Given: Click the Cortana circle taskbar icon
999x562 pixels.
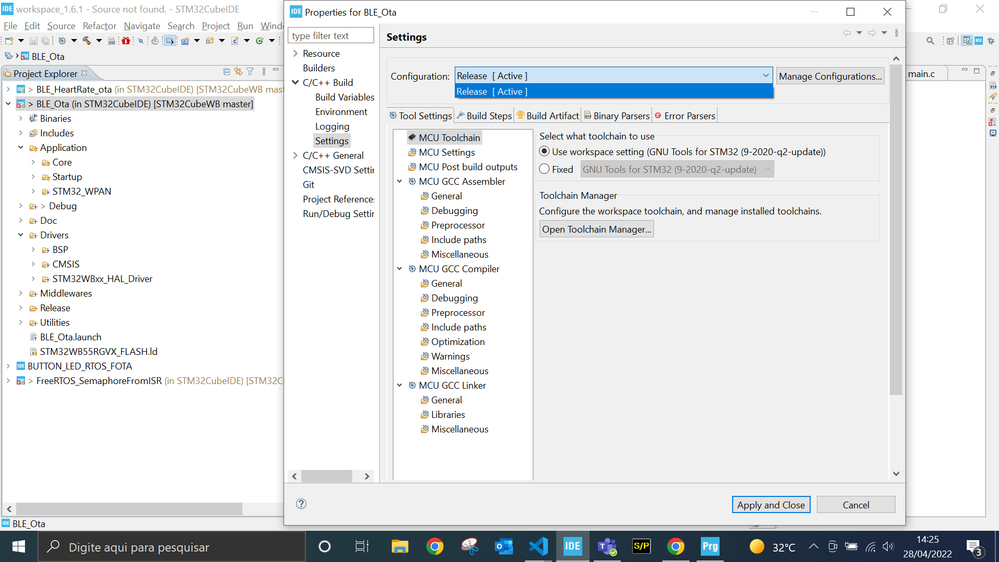Looking at the screenshot, I should (324, 547).
